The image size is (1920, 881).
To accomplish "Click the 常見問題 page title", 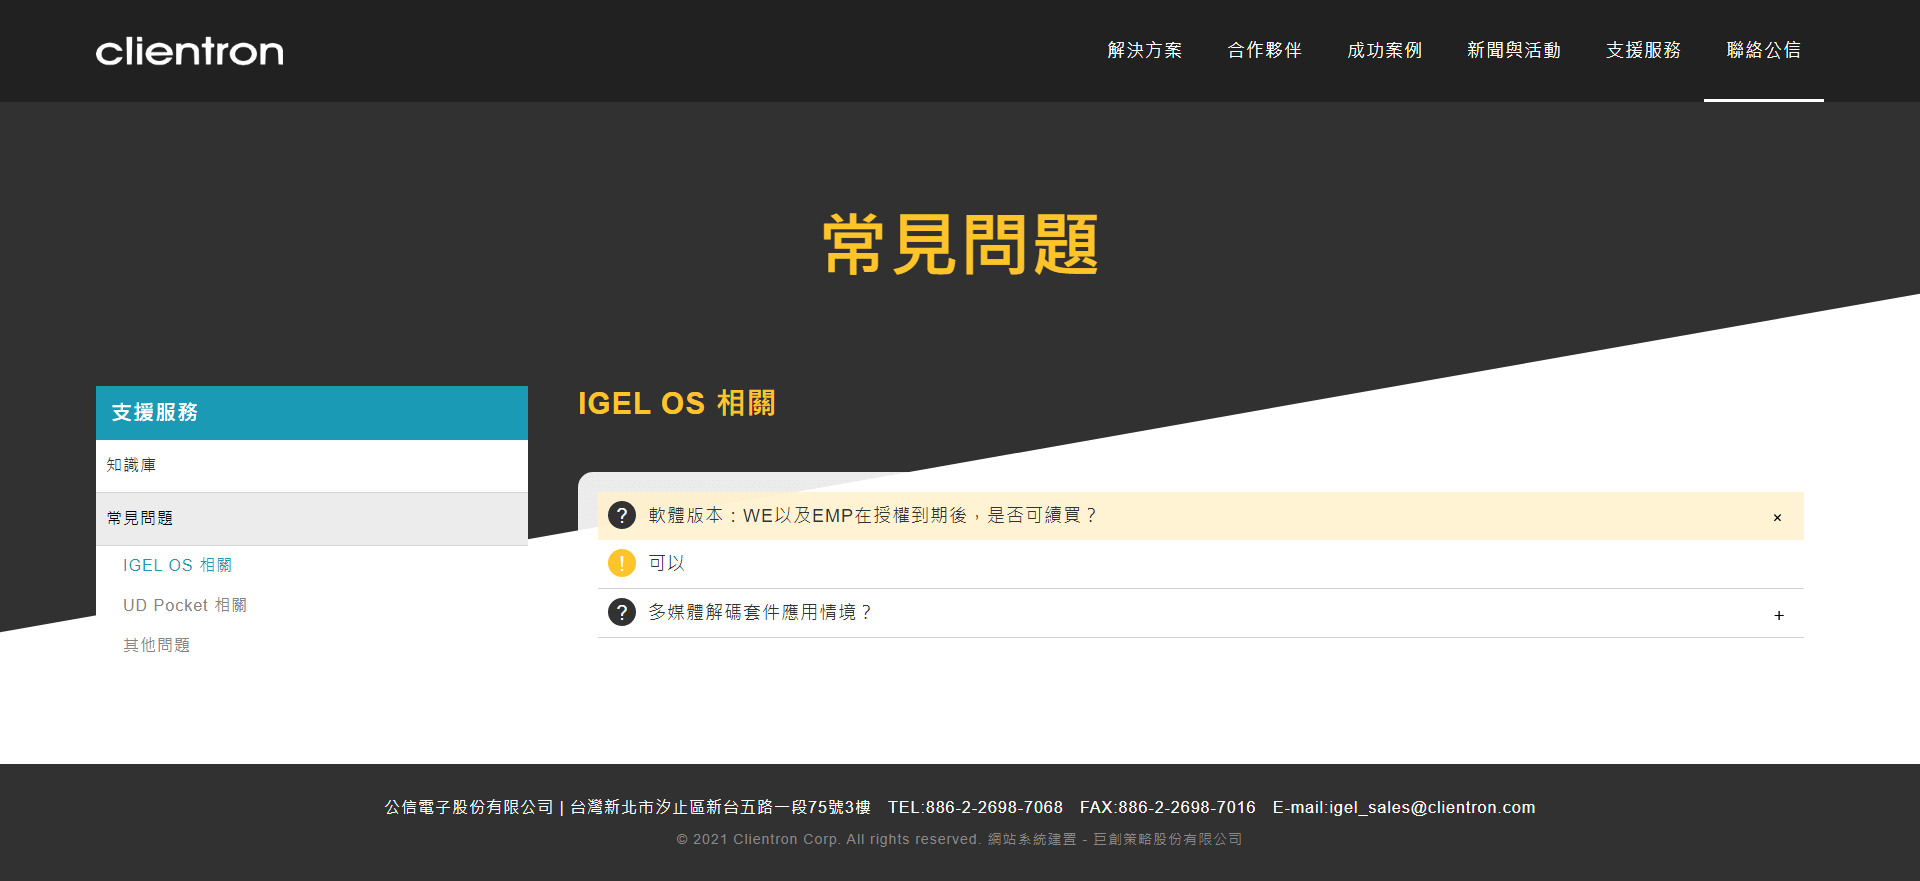I will pyautogui.click(x=960, y=245).
